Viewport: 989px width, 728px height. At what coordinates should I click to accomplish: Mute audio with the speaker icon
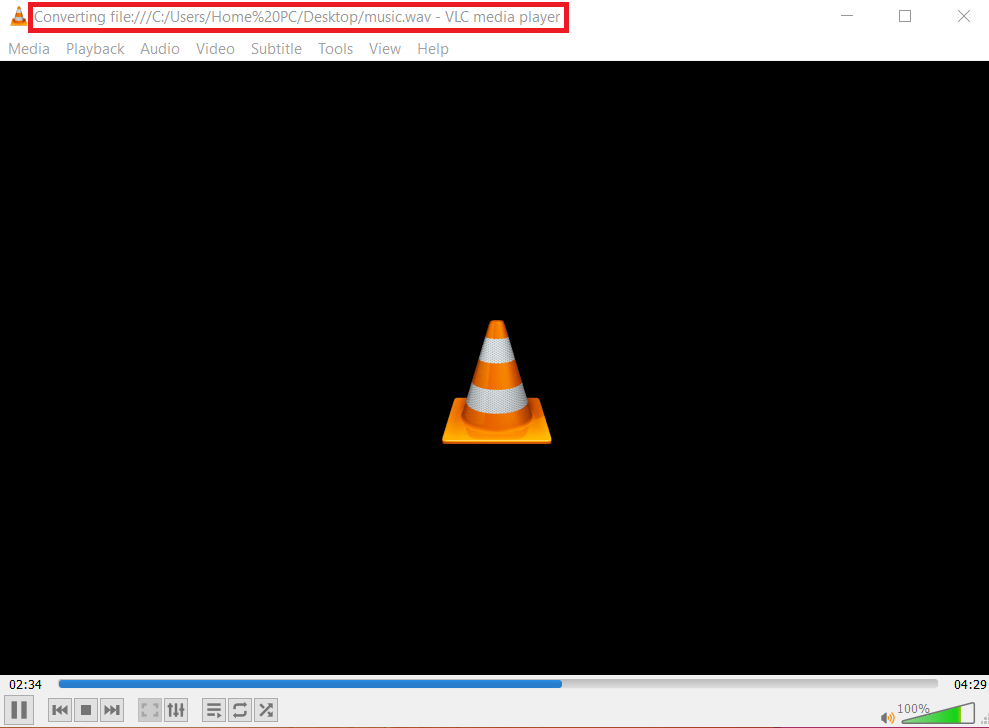coord(887,717)
